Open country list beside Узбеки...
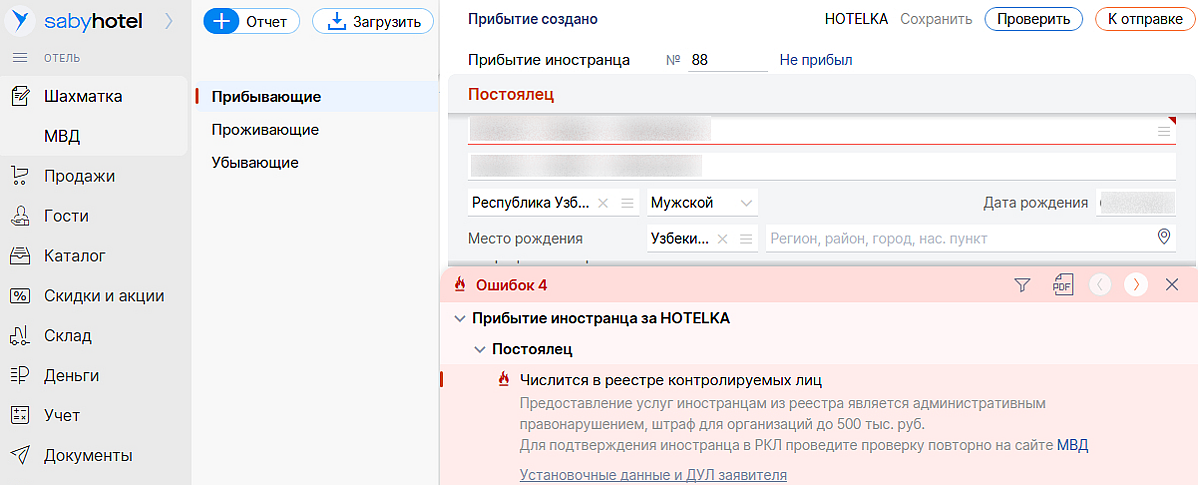 tap(746, 239)
